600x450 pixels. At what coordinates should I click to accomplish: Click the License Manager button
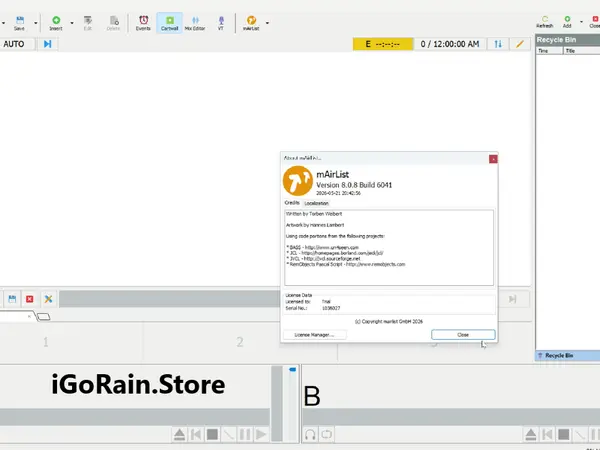tap(315, 335)
